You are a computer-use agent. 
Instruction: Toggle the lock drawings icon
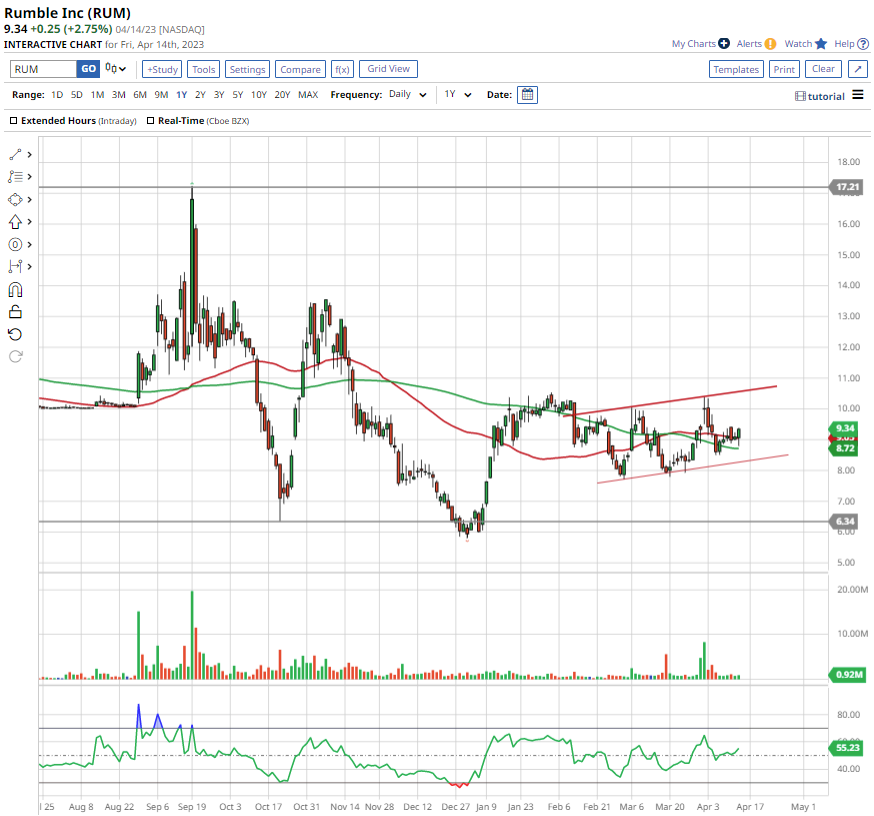point(15,312)
